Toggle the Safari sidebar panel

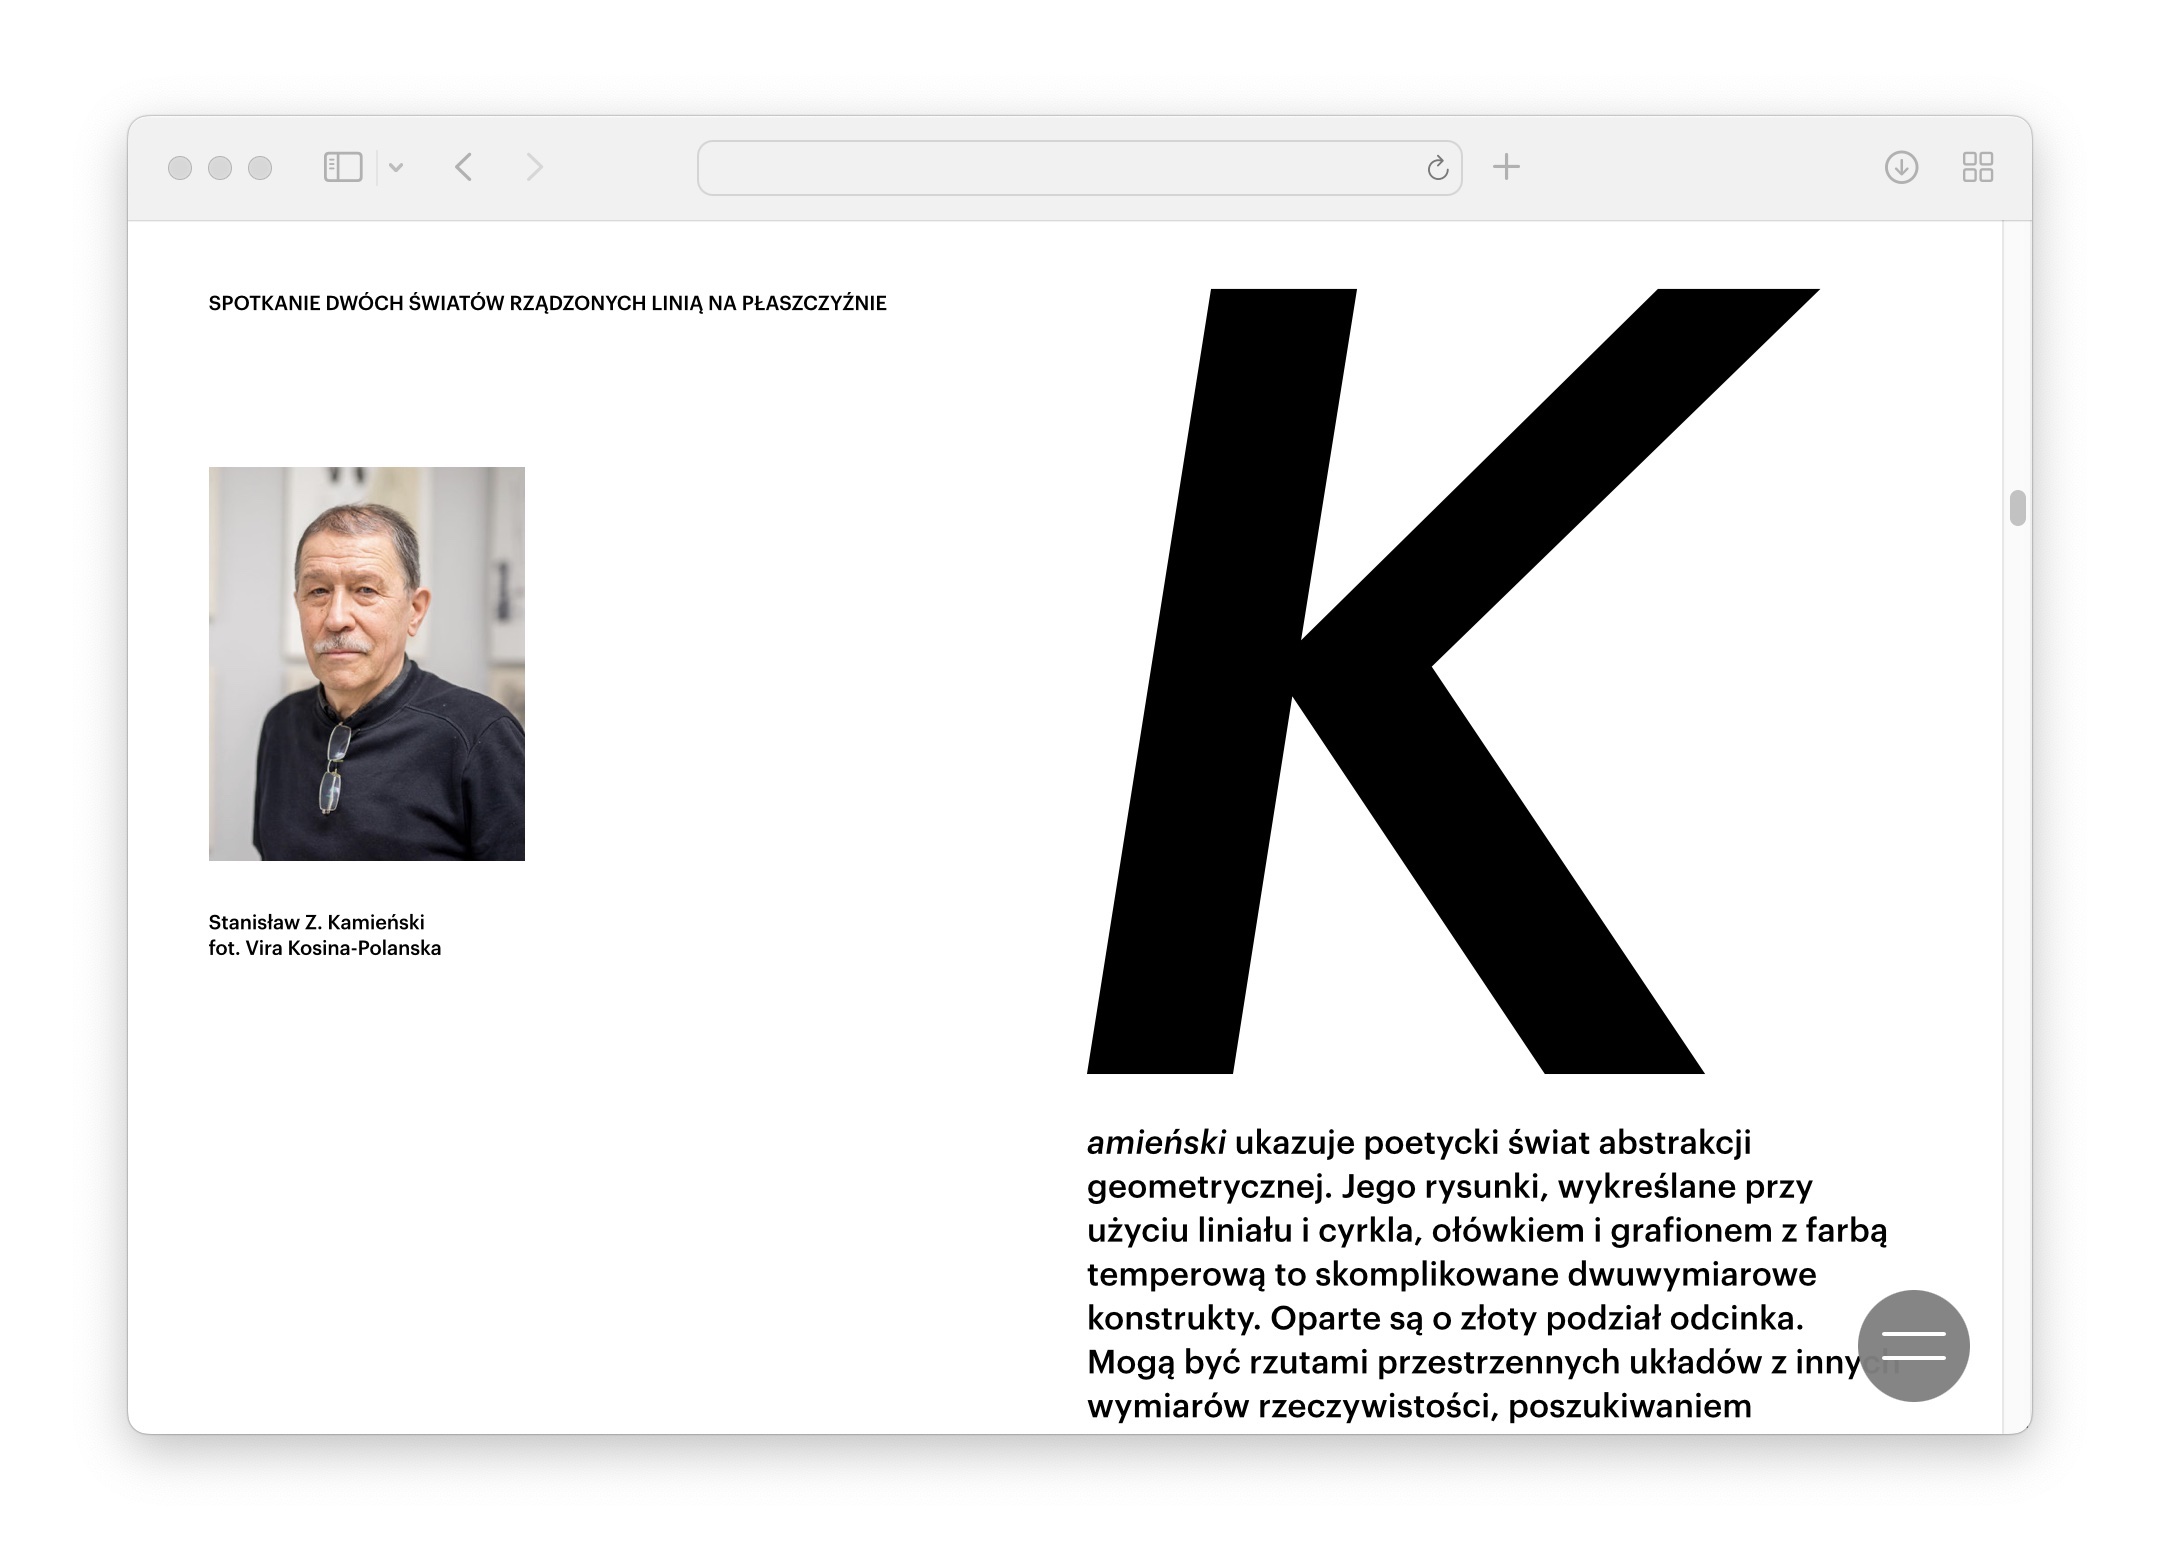[x=342, y=167]
